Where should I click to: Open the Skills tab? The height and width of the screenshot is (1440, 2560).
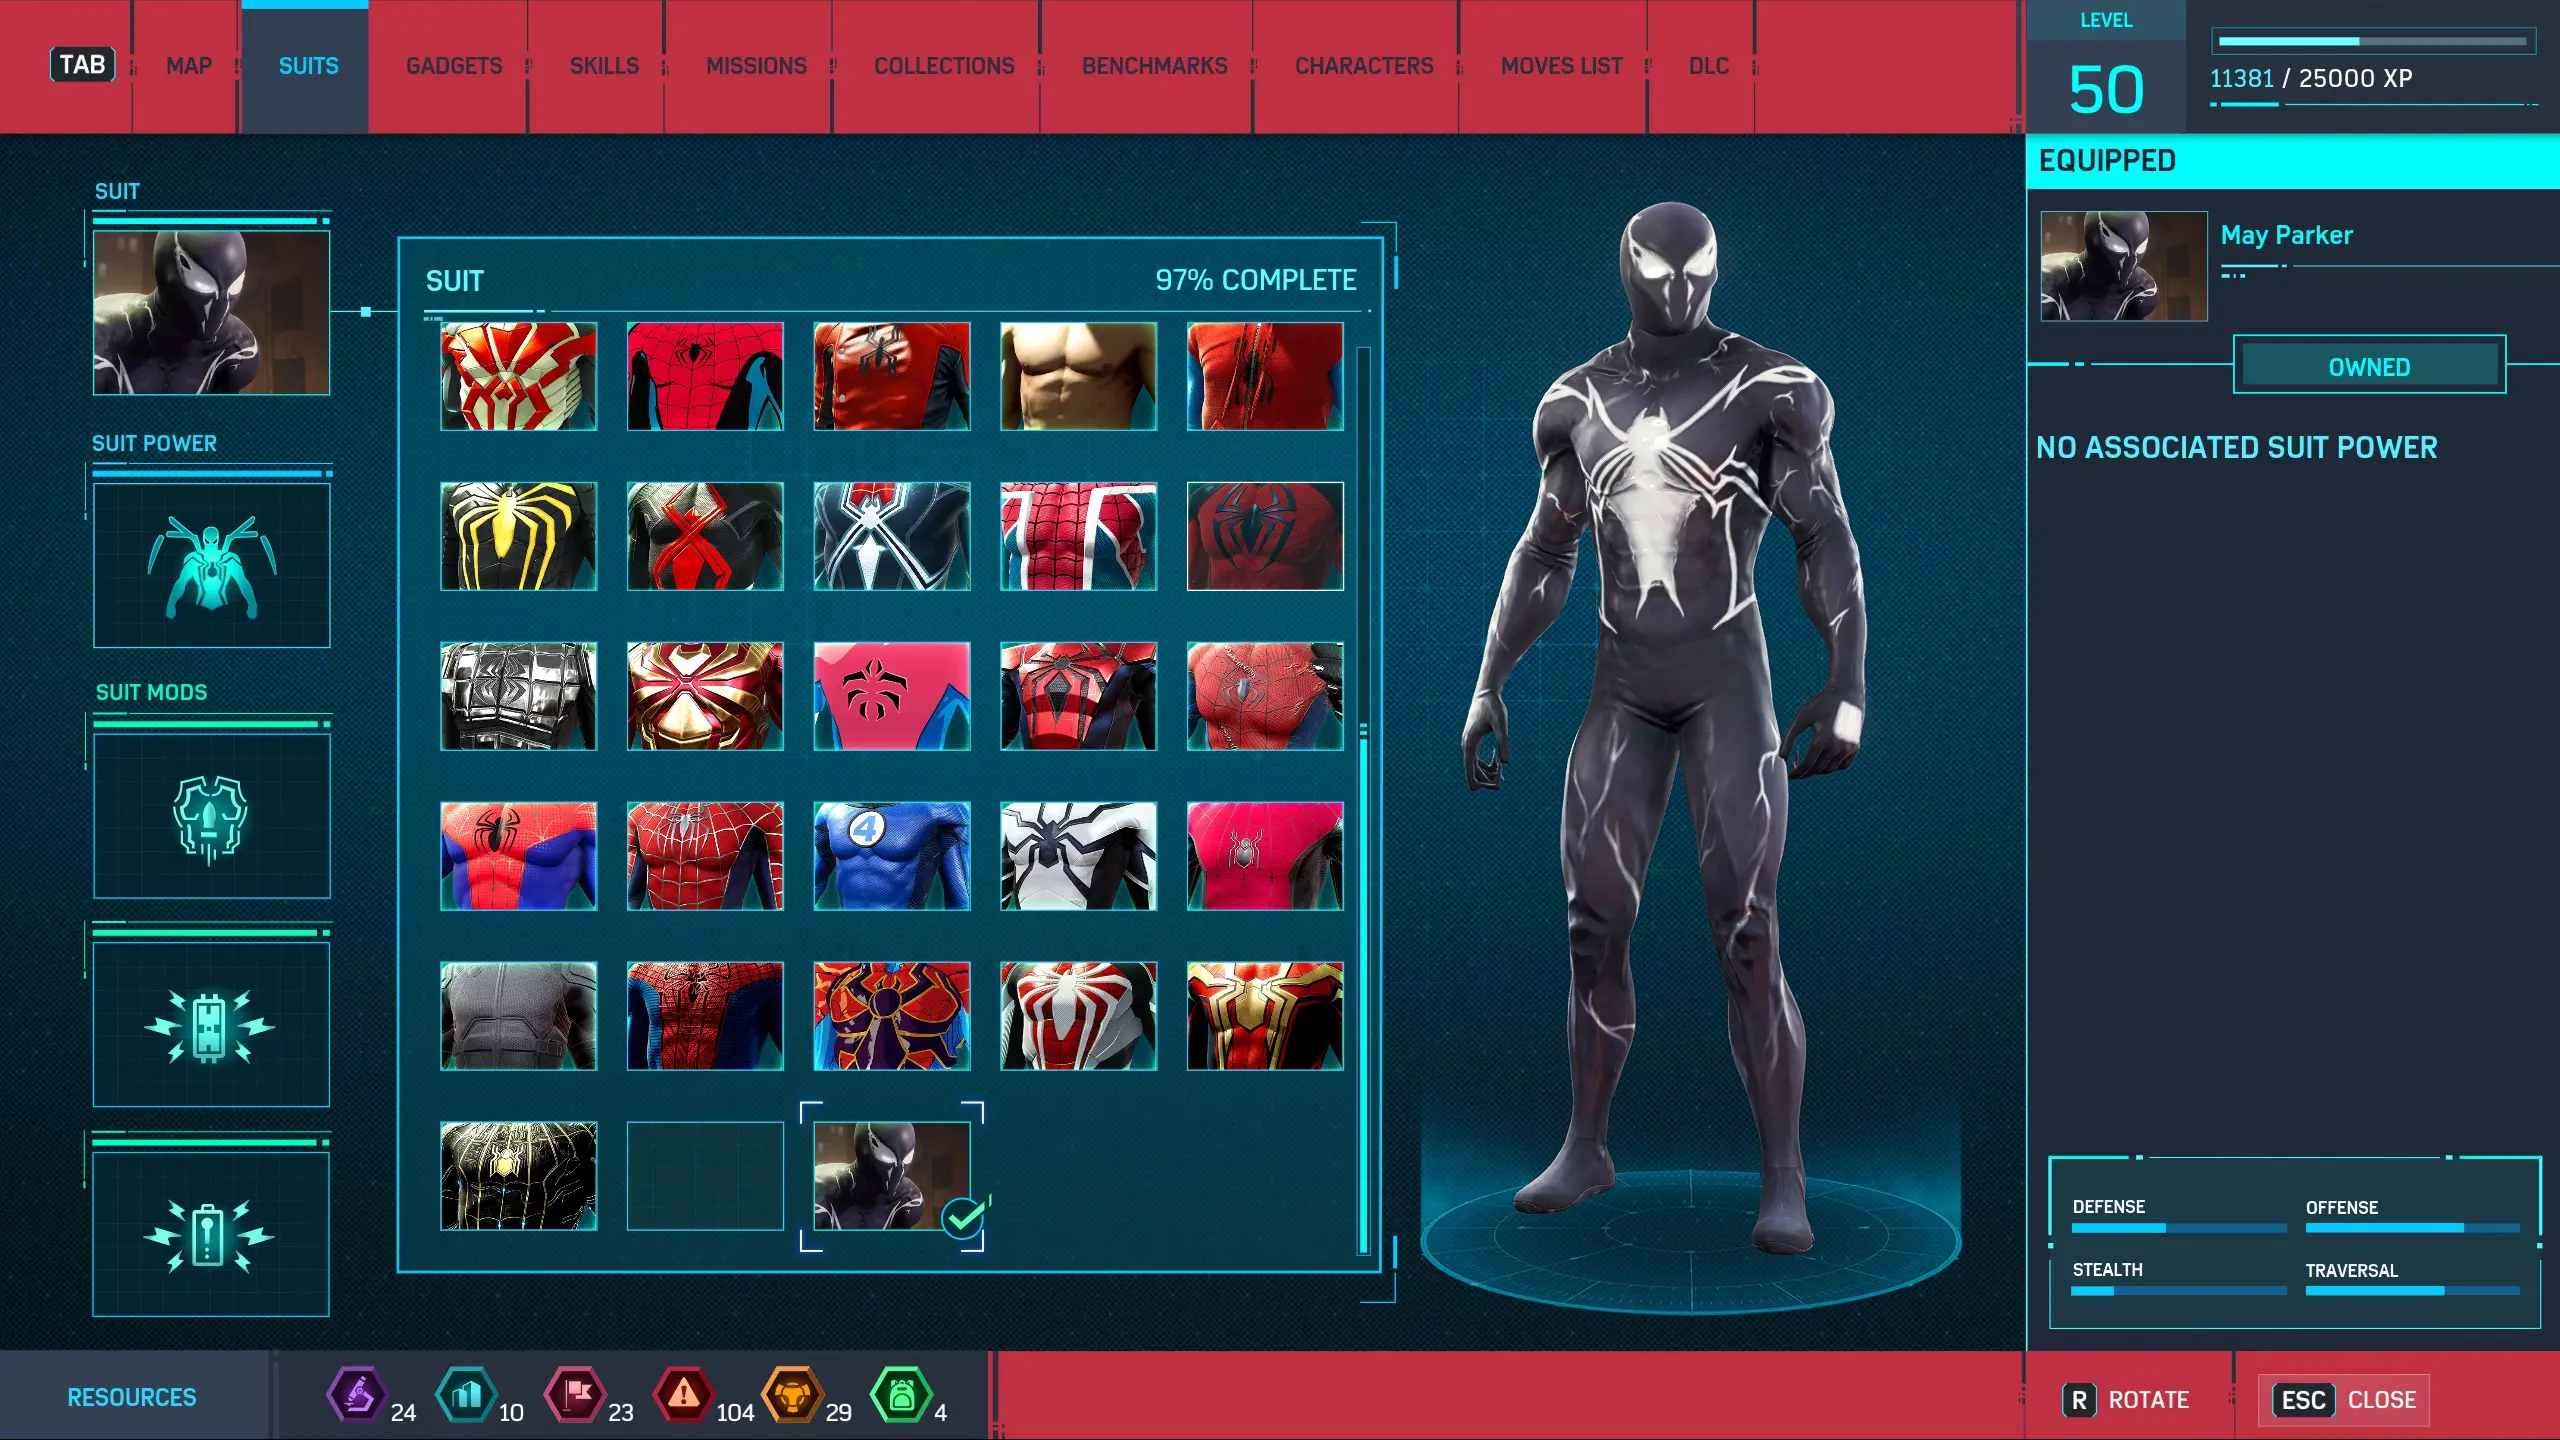[604, 66]
